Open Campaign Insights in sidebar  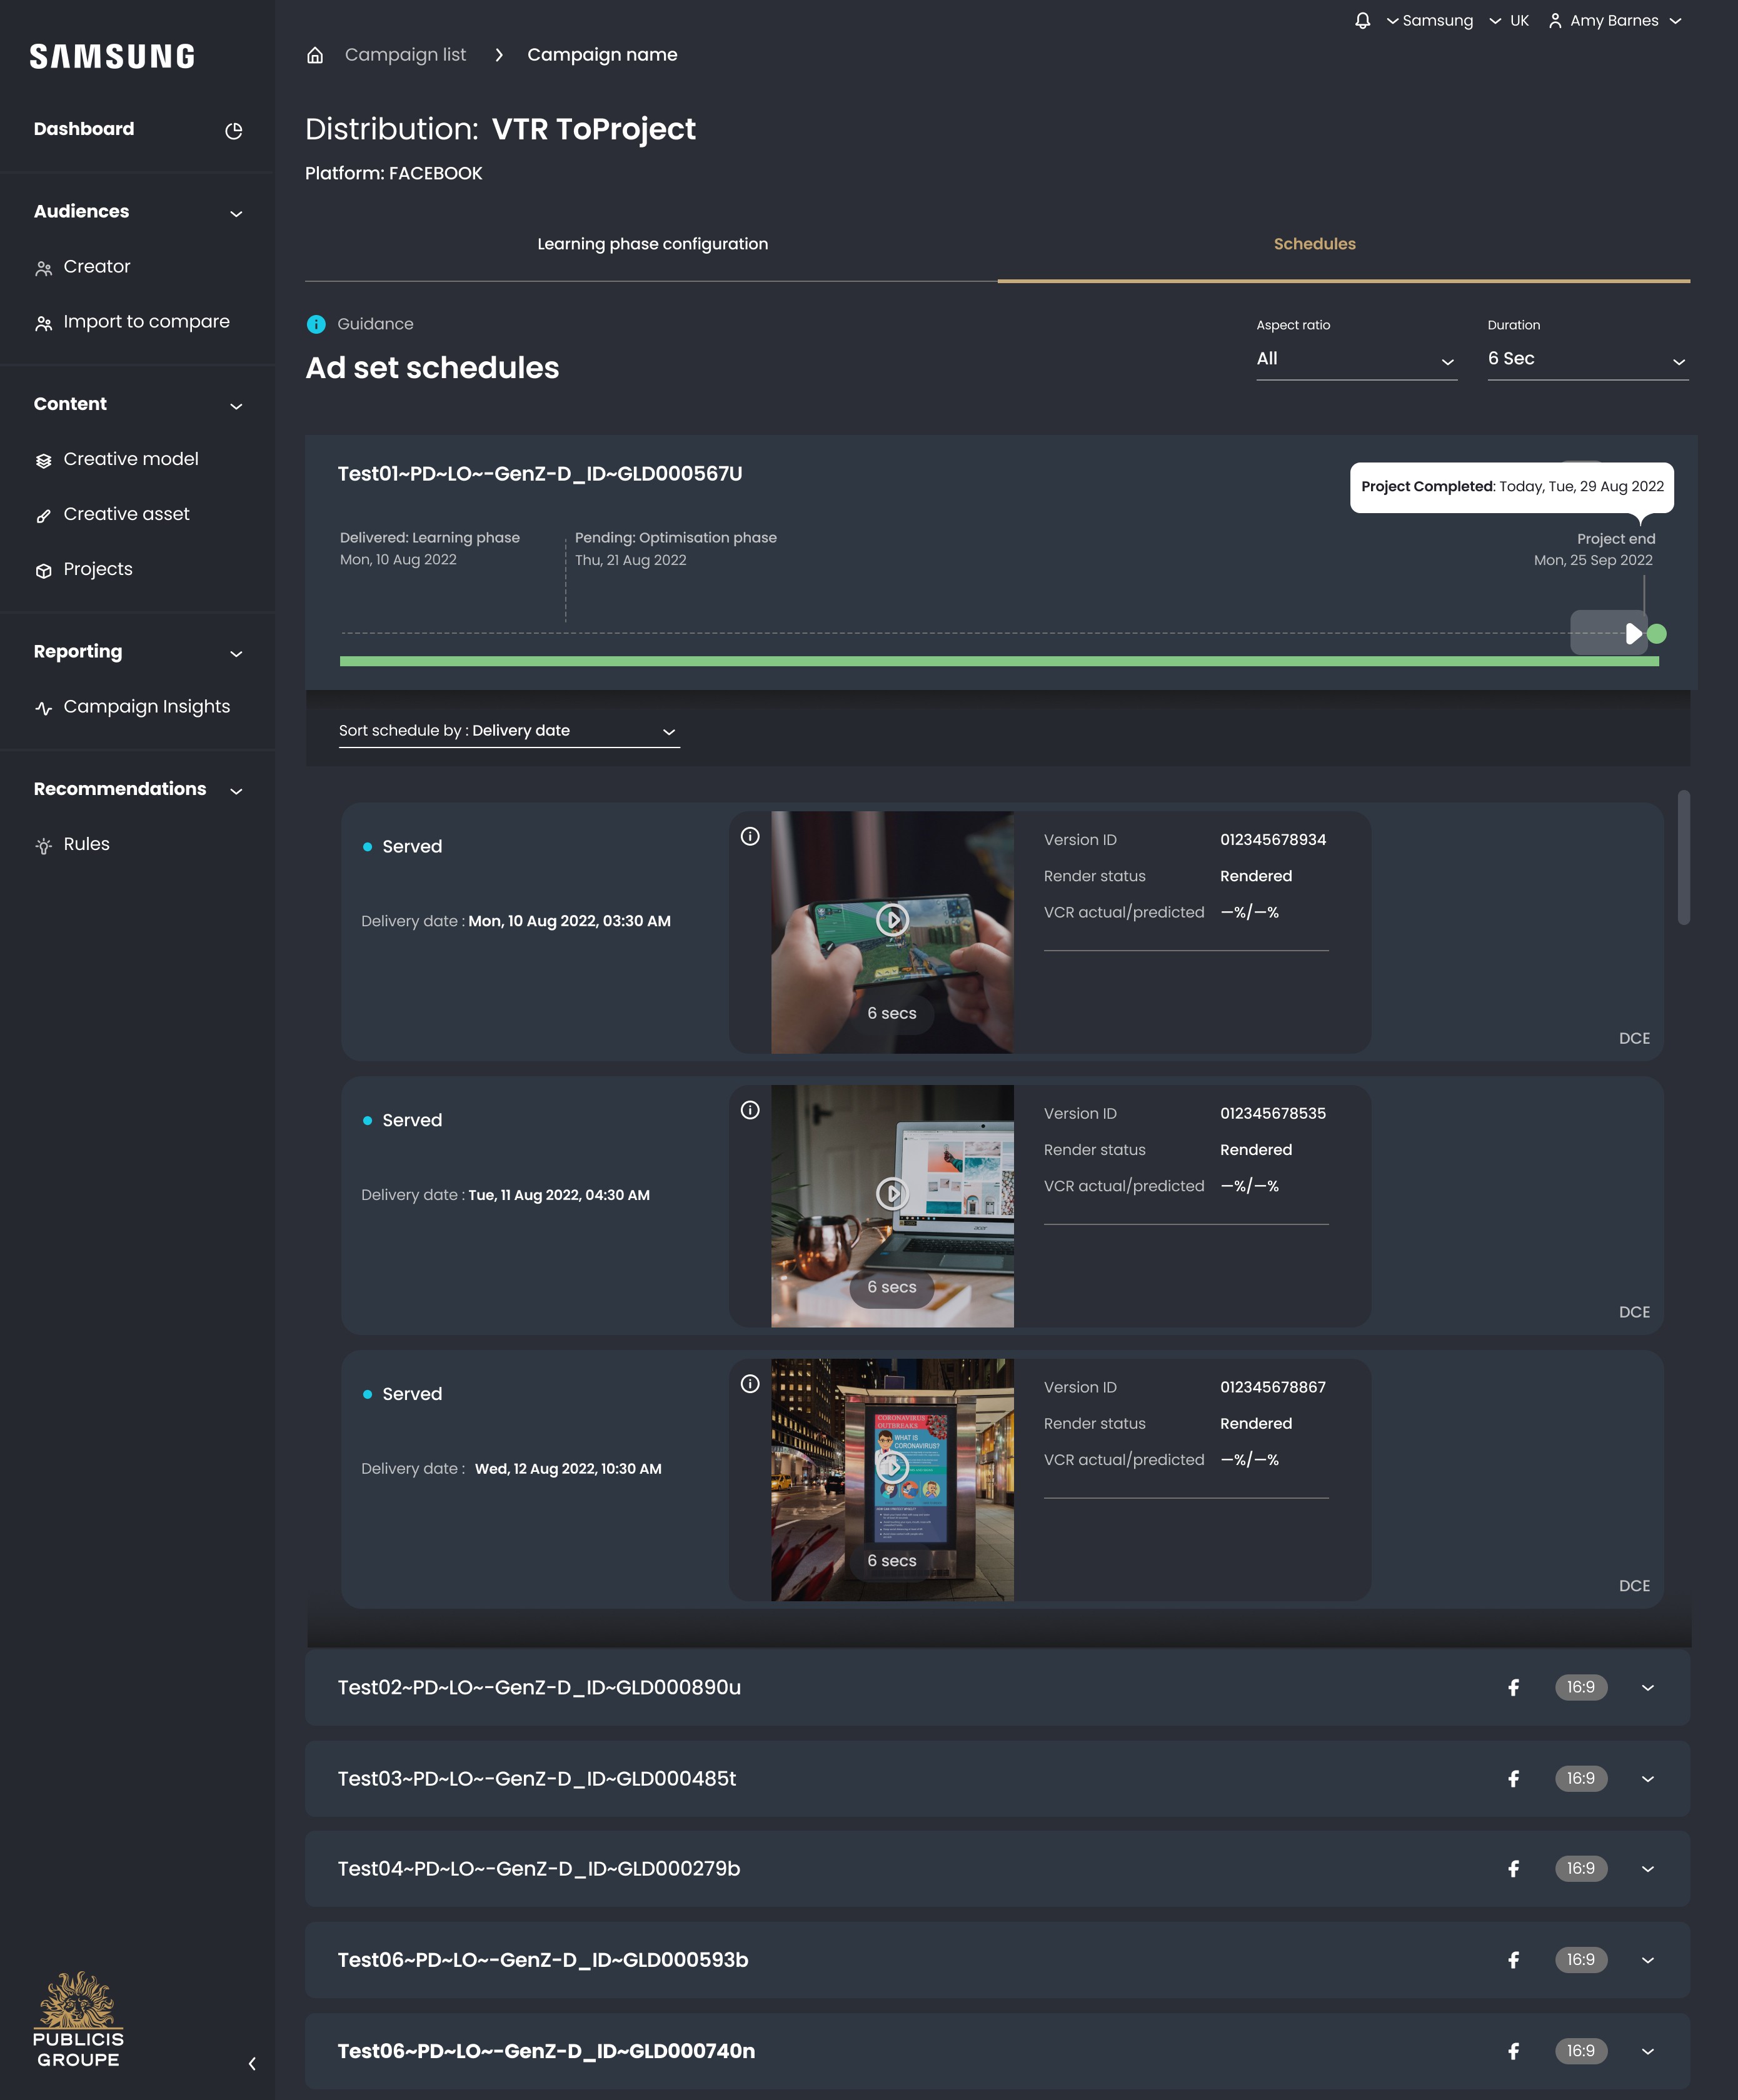click(x=146, y=707)
